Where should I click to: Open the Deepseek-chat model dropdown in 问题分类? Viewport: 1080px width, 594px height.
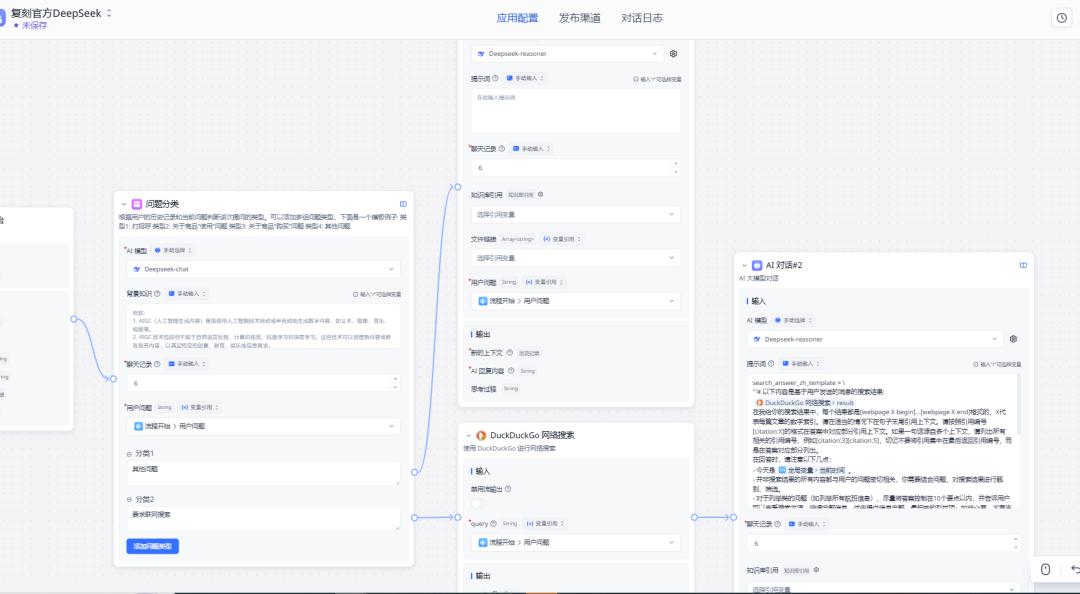pos(263,269)
